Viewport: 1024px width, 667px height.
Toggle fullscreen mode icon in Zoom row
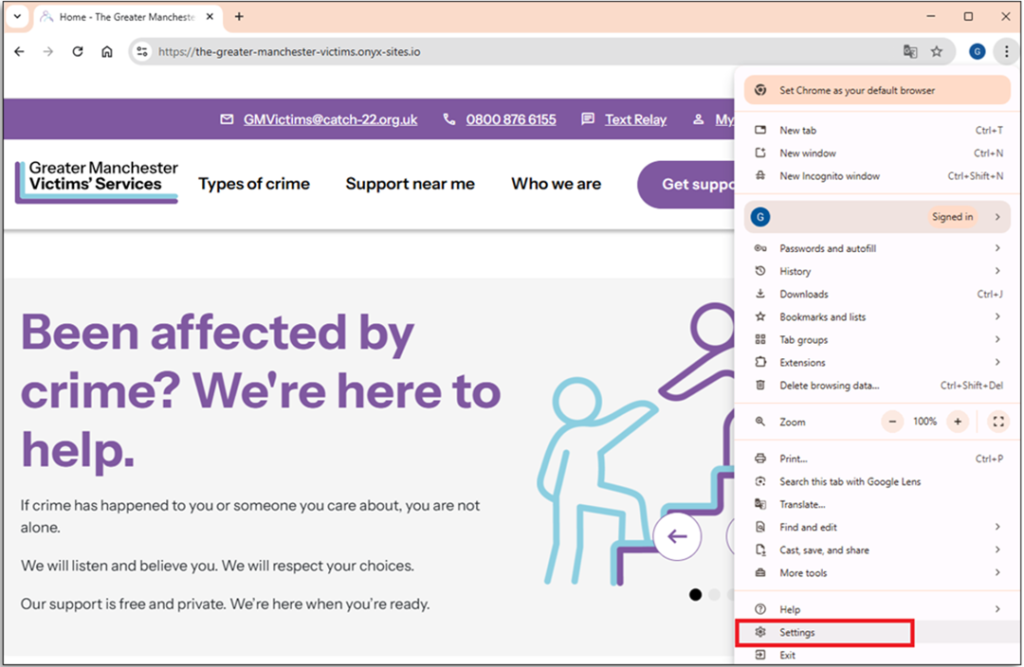point(998,422)
